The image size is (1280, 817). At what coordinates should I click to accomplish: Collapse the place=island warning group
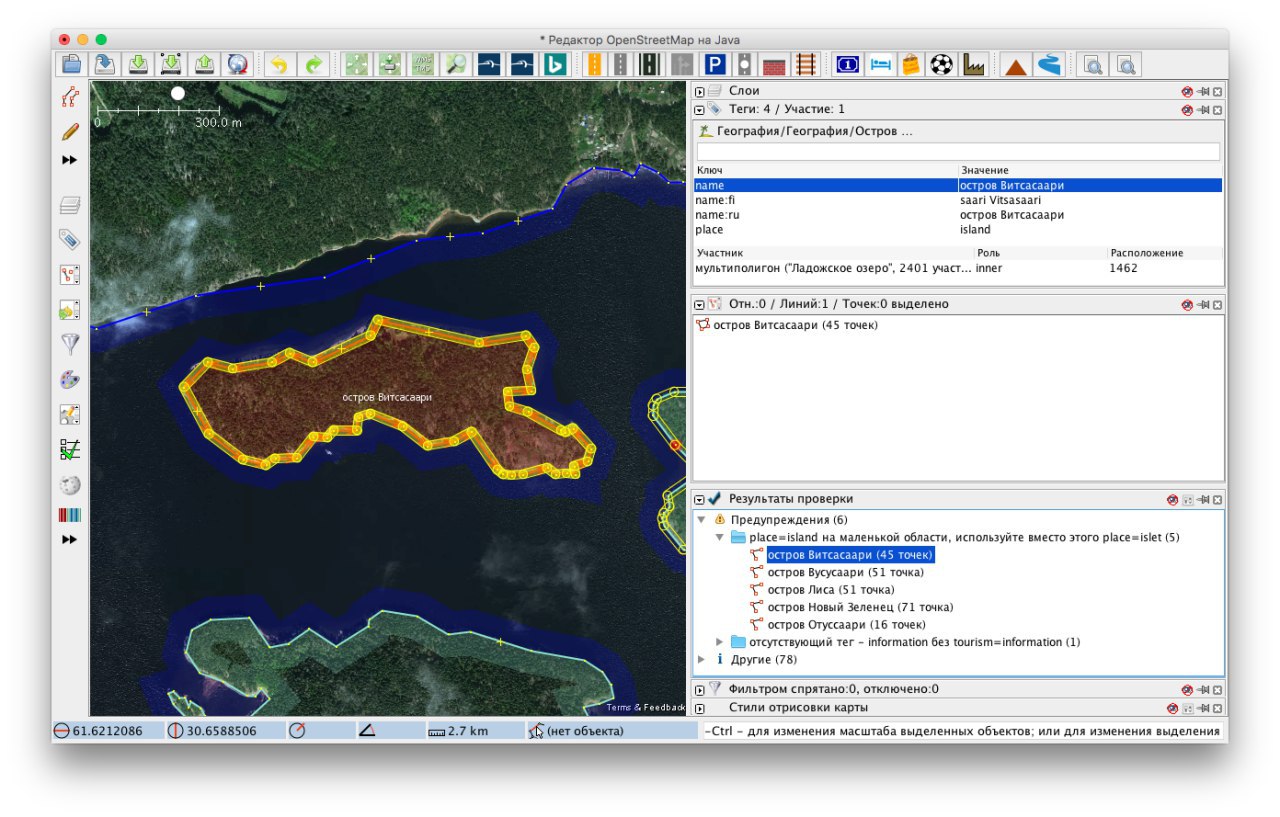(x=720, y=537)
